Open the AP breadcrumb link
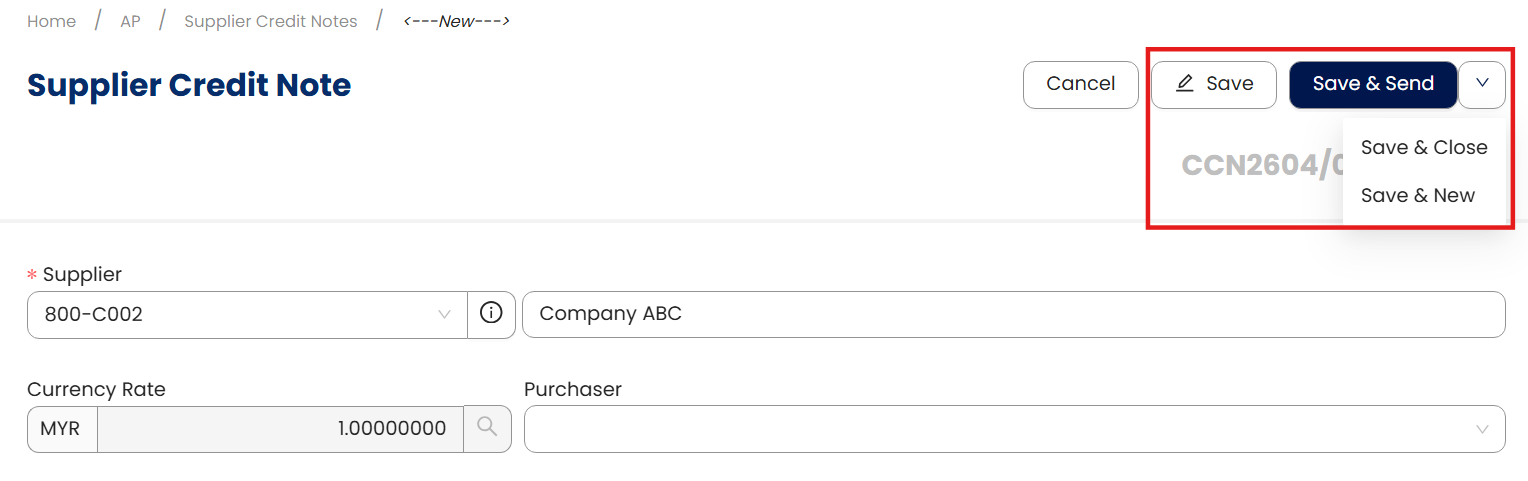The width and height of the screenshot is (1528, 481). 130,21
